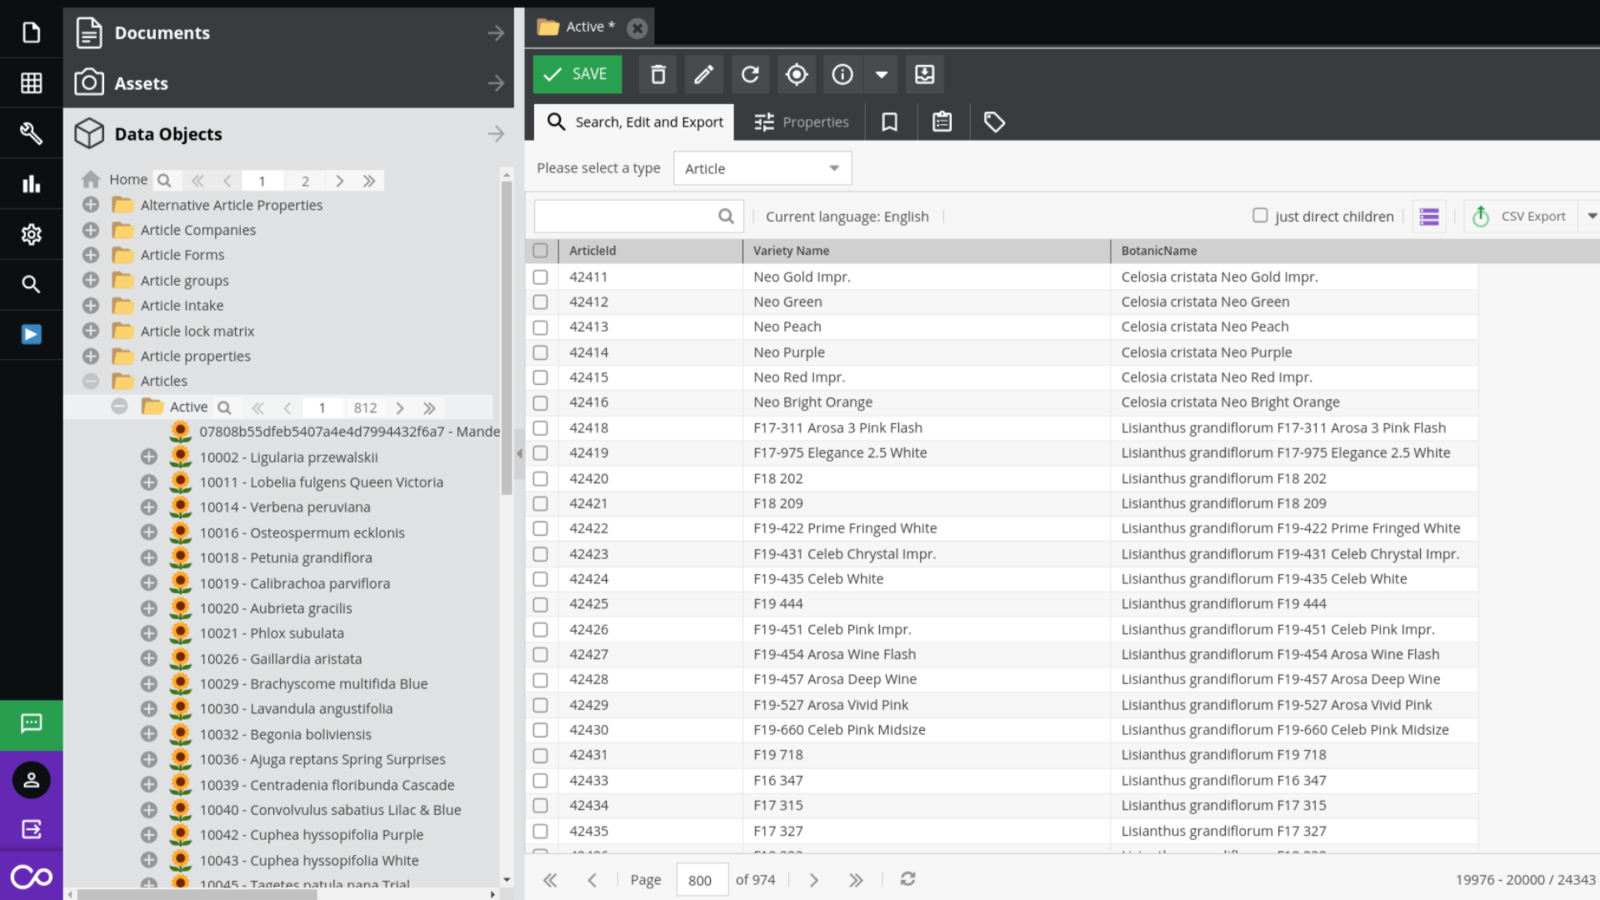Open the green chat notification icon
The image size is (1600, 900).
(31, 723)
